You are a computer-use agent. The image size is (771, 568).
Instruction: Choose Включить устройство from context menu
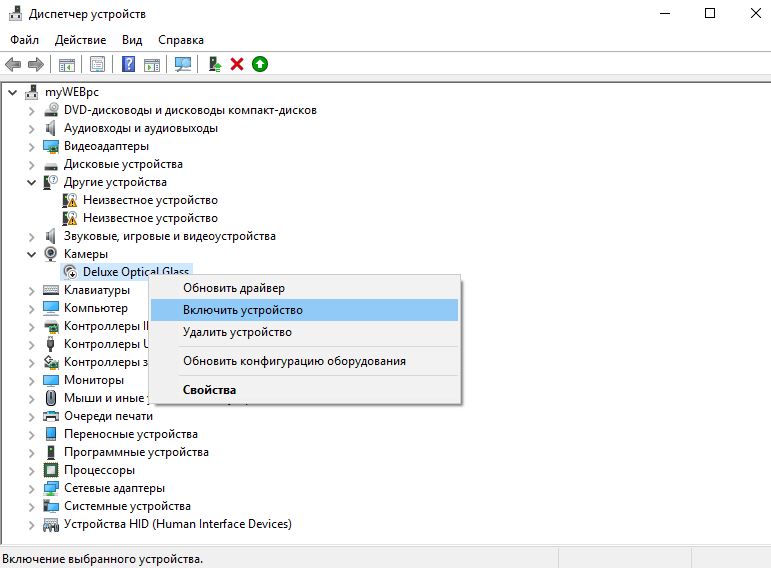304,310
